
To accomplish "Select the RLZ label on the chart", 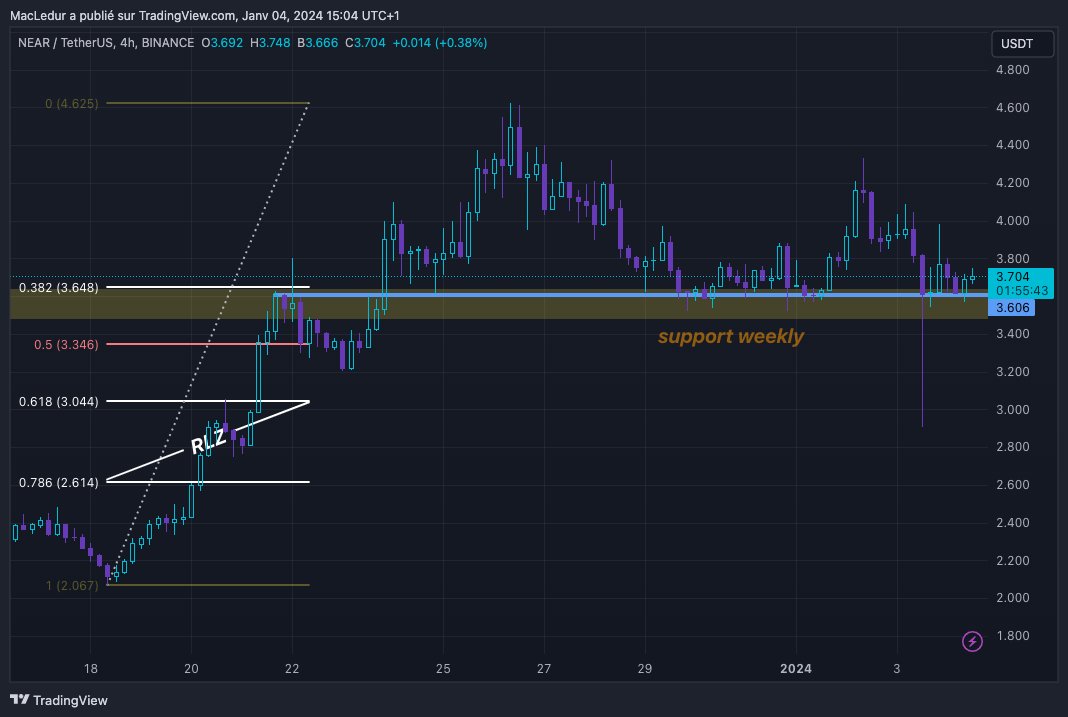I will [x=208, y=441].
